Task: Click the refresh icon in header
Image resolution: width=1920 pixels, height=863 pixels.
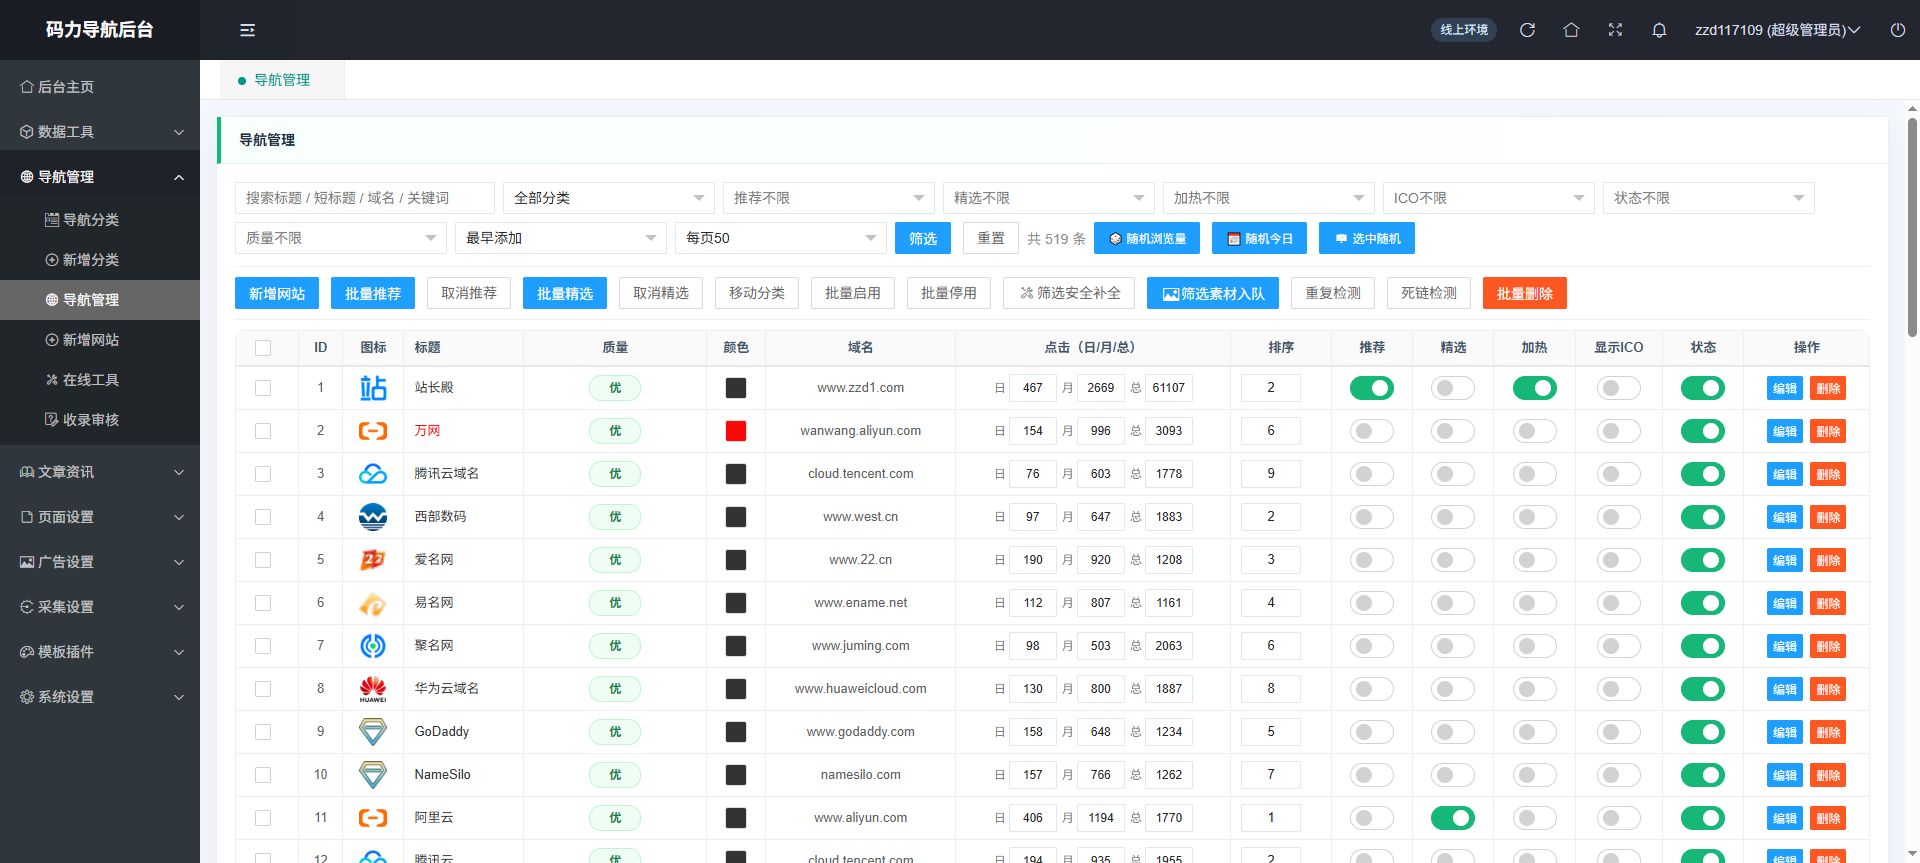Action: tap(1527, 30)
